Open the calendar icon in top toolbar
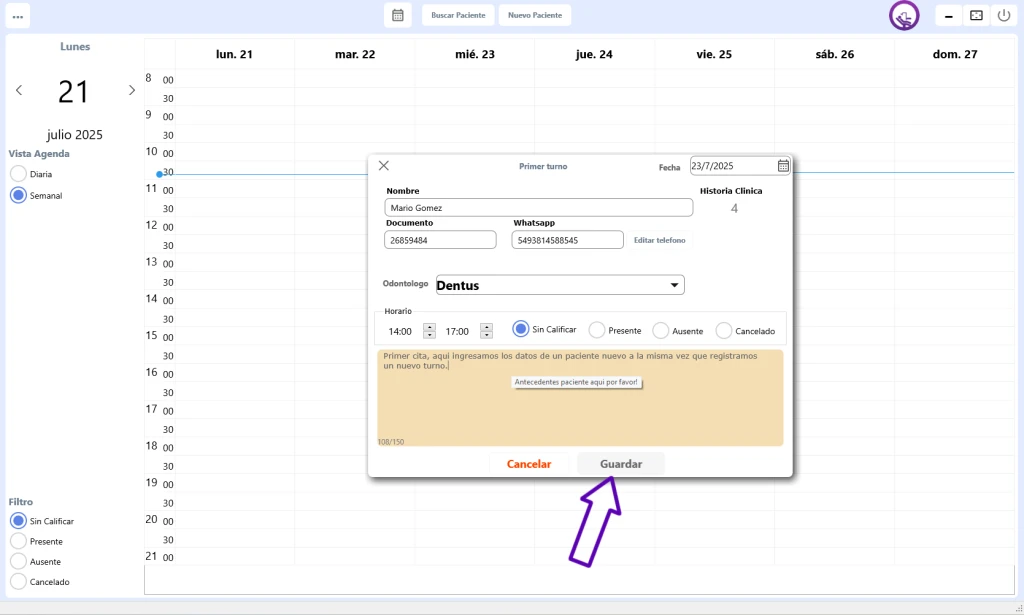This screenshot has width=1024, height=615. tap(398, 15)
